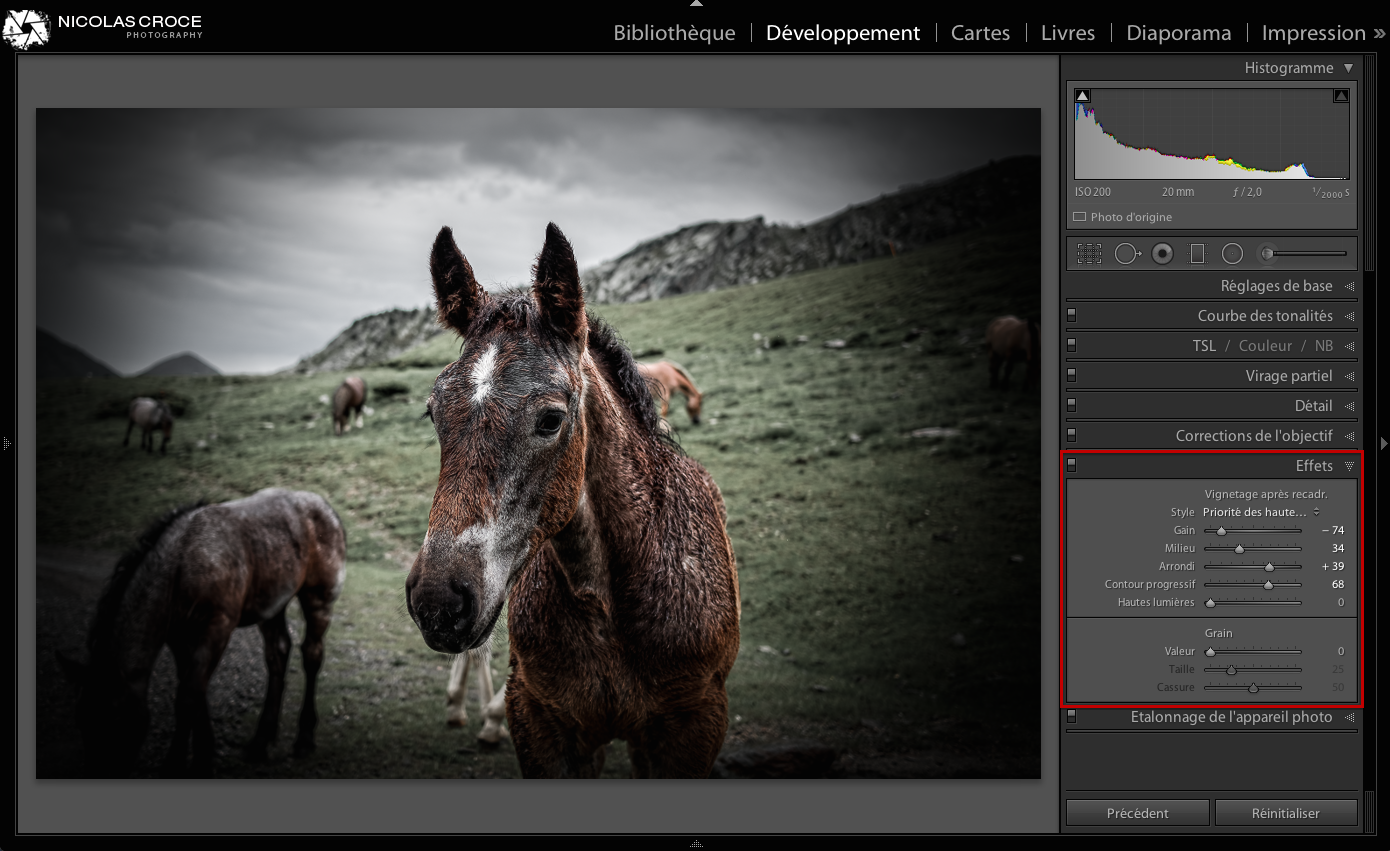Viewport: 1390px width, 851px height.
Task: Check the Photo d'origine checkbox
Action: pyautogui.click(x=1079, y=216)
